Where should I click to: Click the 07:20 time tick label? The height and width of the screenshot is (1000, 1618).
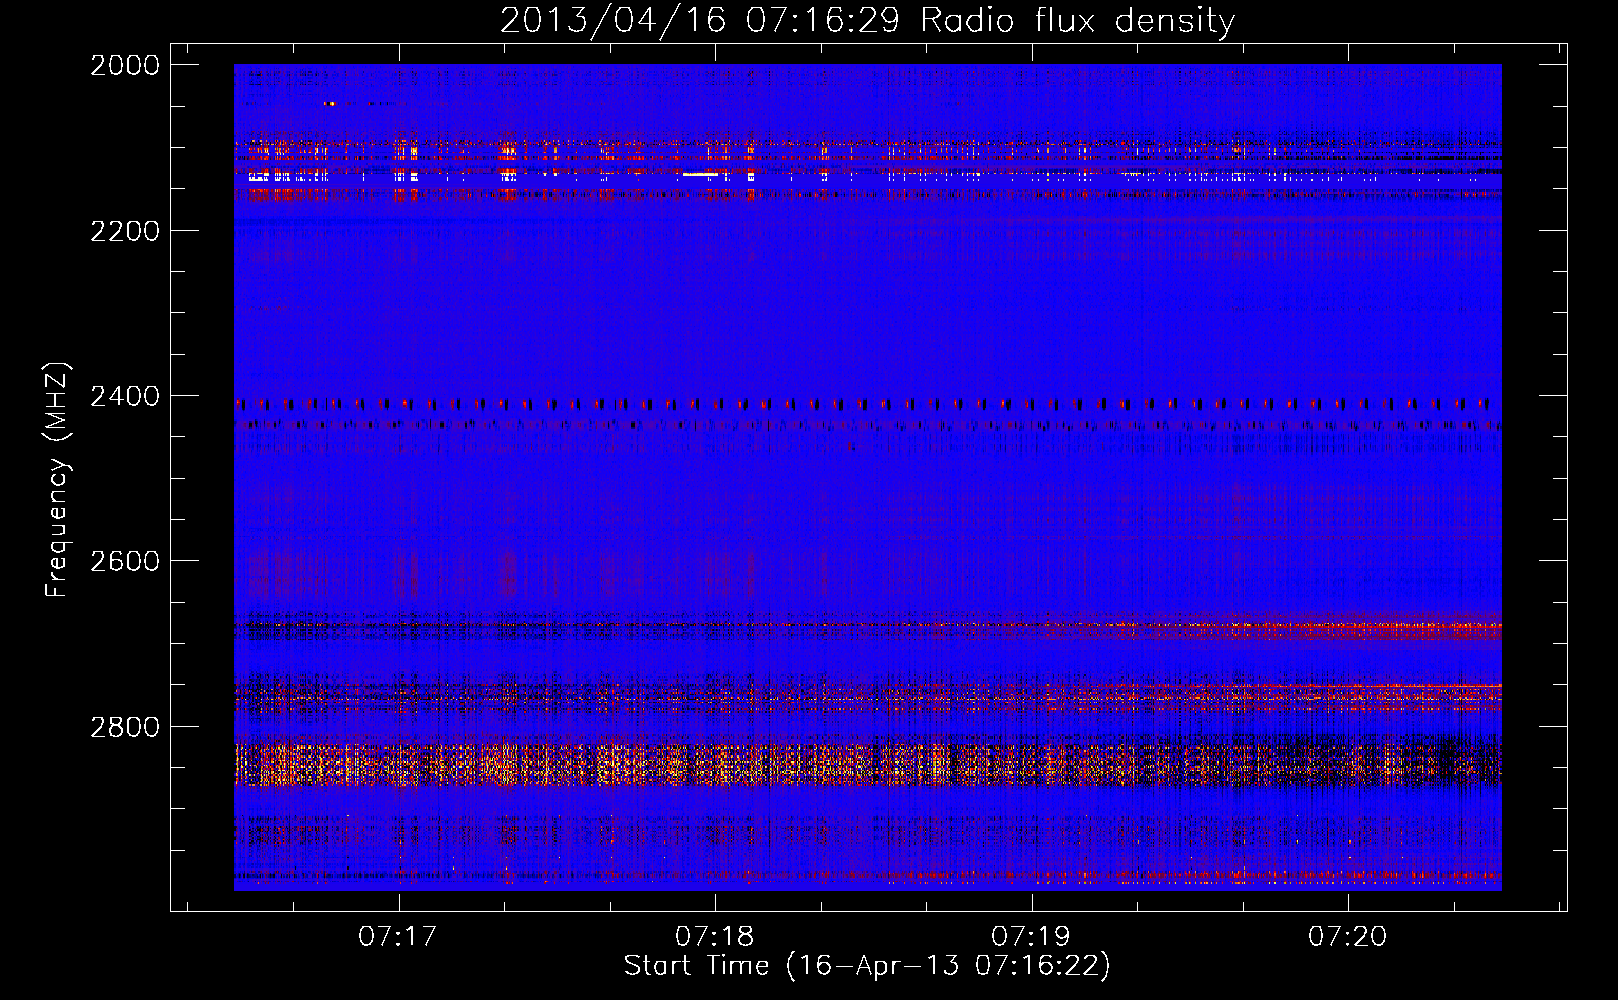tap(1347, 937)
